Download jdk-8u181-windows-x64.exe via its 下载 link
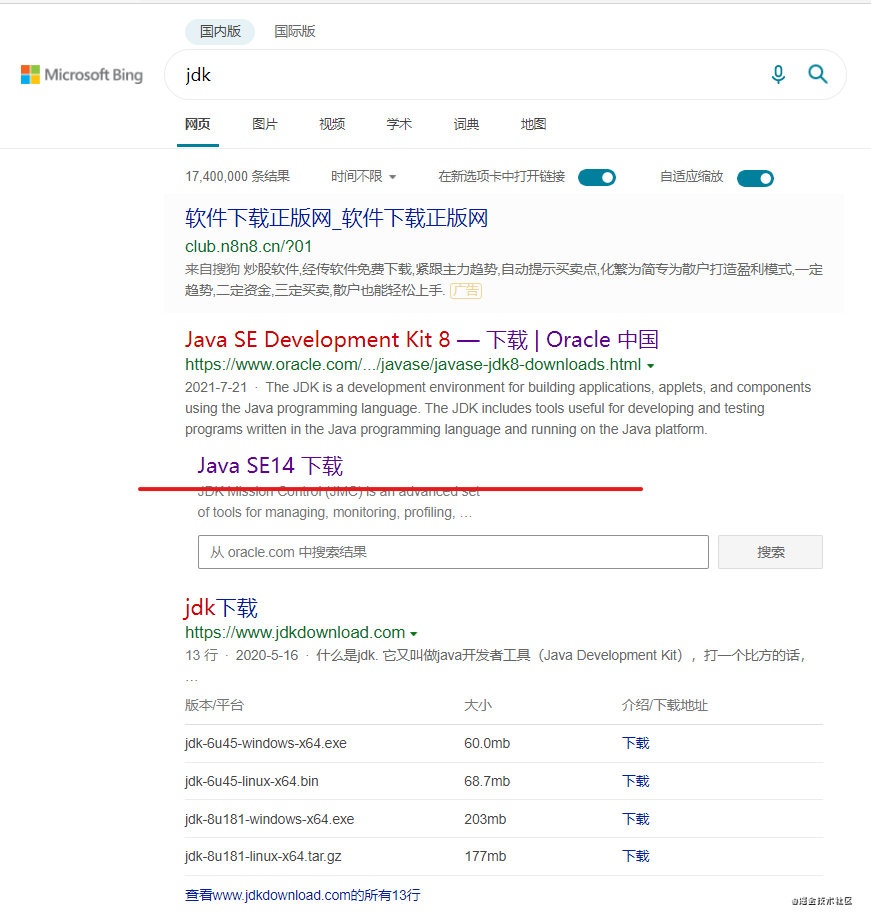 coord(635,818)
